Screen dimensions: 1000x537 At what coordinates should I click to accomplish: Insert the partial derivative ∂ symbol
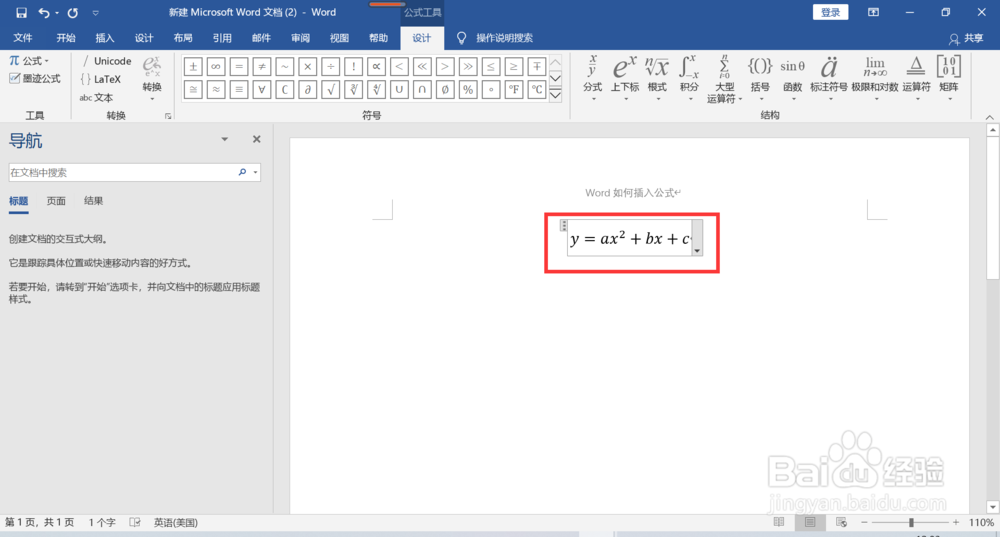[307, 89]
